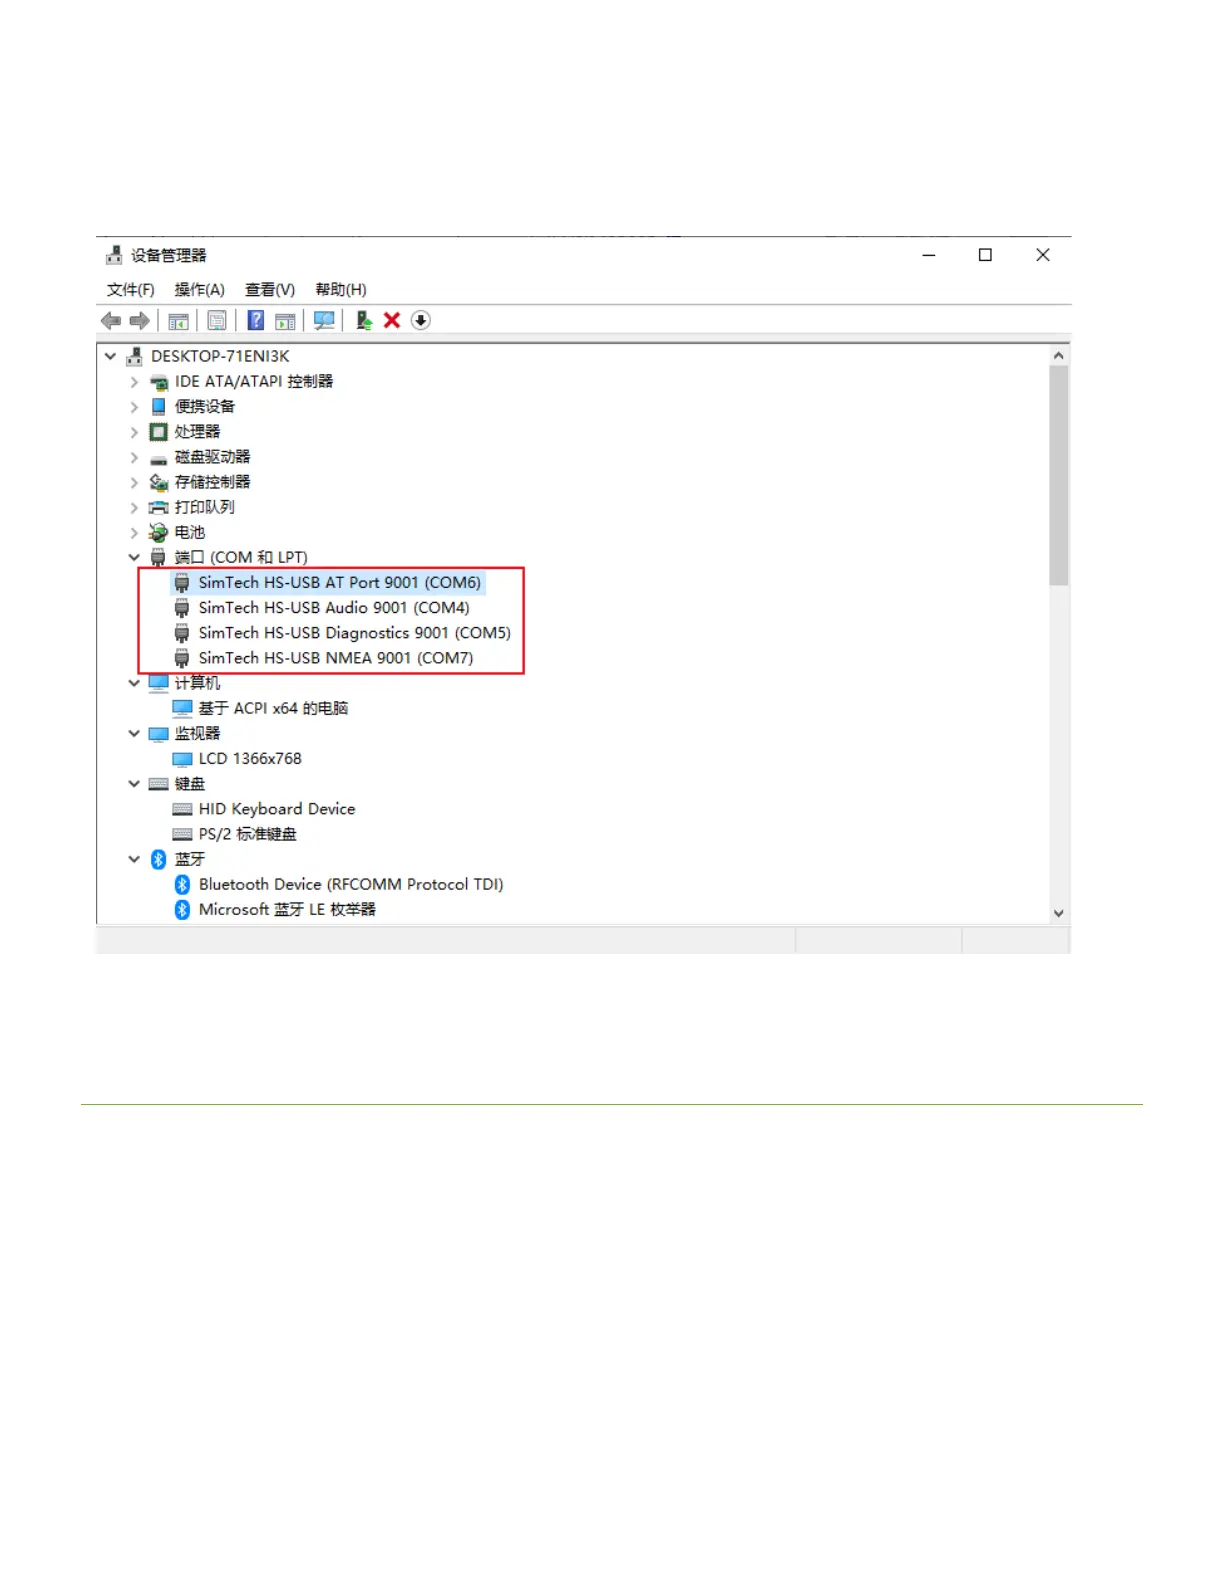
Task: Click the scan for hardware changes icon
Action: point(324,321)
